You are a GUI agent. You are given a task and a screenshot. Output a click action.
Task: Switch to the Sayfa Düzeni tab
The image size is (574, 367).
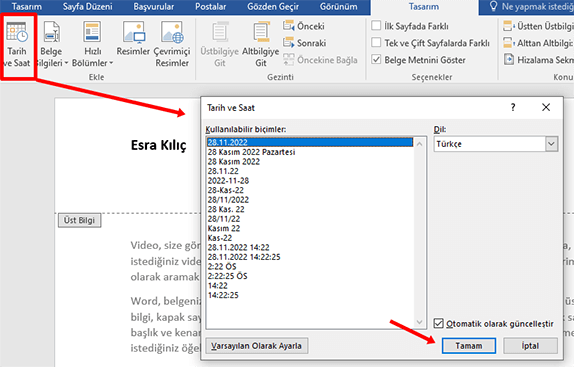point(87,7)
